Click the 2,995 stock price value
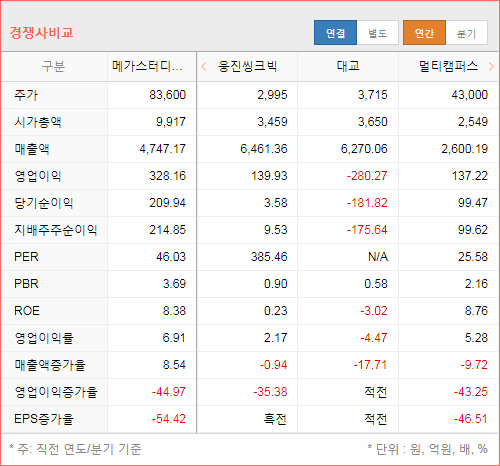This screenshot has height=466, width=500. [272, 95]
